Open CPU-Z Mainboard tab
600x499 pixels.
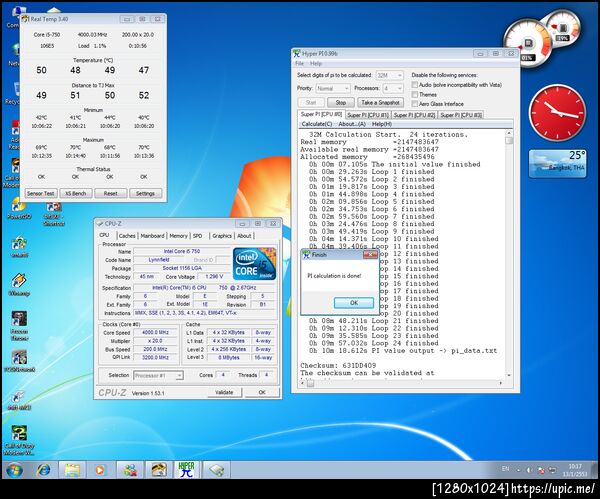coord(152,236)
